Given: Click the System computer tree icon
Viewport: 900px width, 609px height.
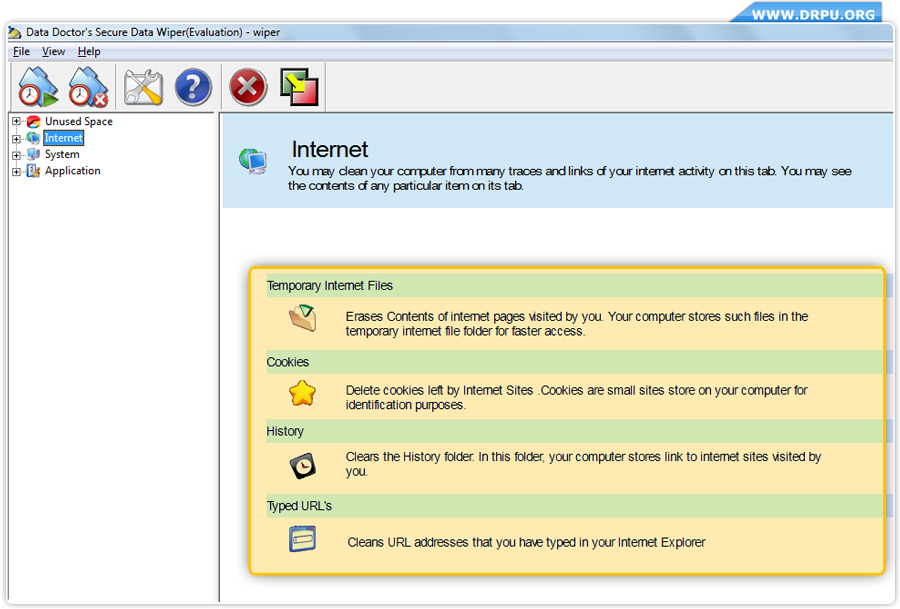Looking at the screenshot, I should [34, 154].
